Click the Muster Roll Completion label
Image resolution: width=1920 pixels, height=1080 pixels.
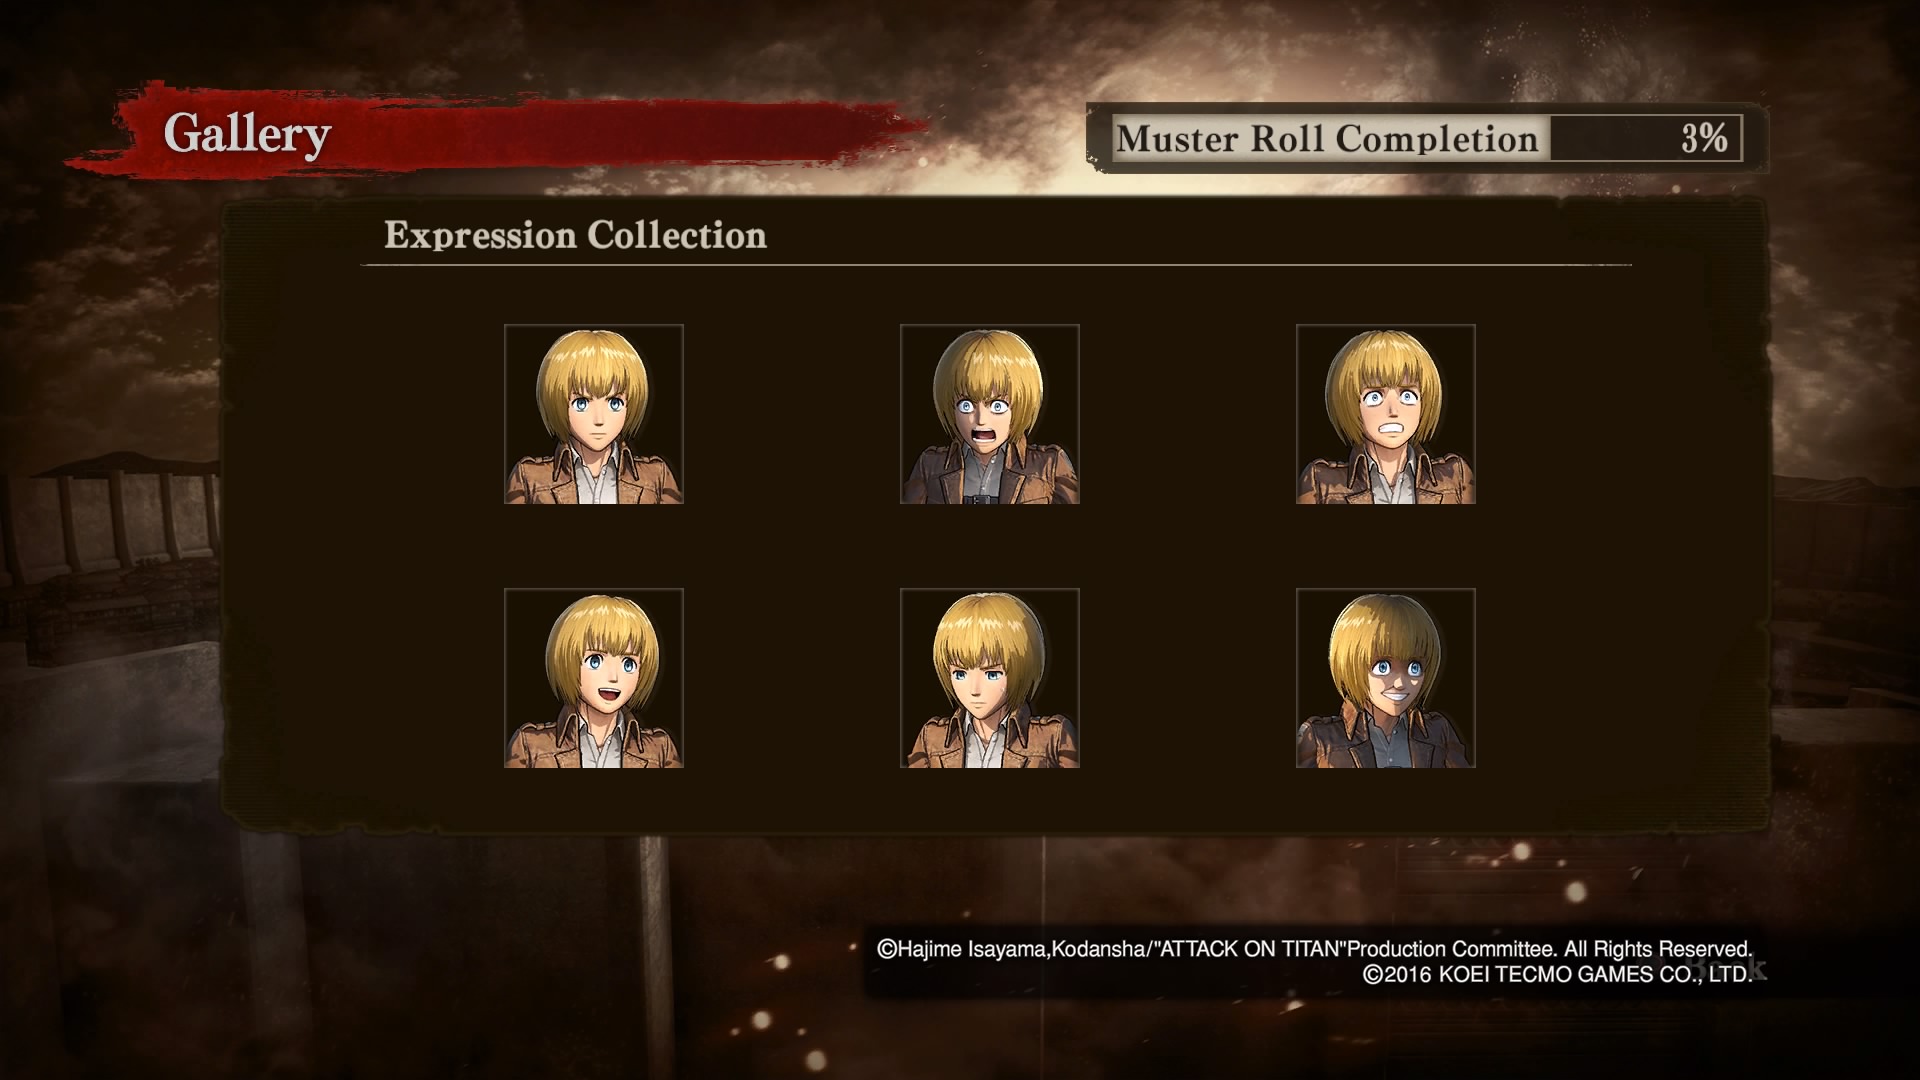click(x=1327, y=138)
